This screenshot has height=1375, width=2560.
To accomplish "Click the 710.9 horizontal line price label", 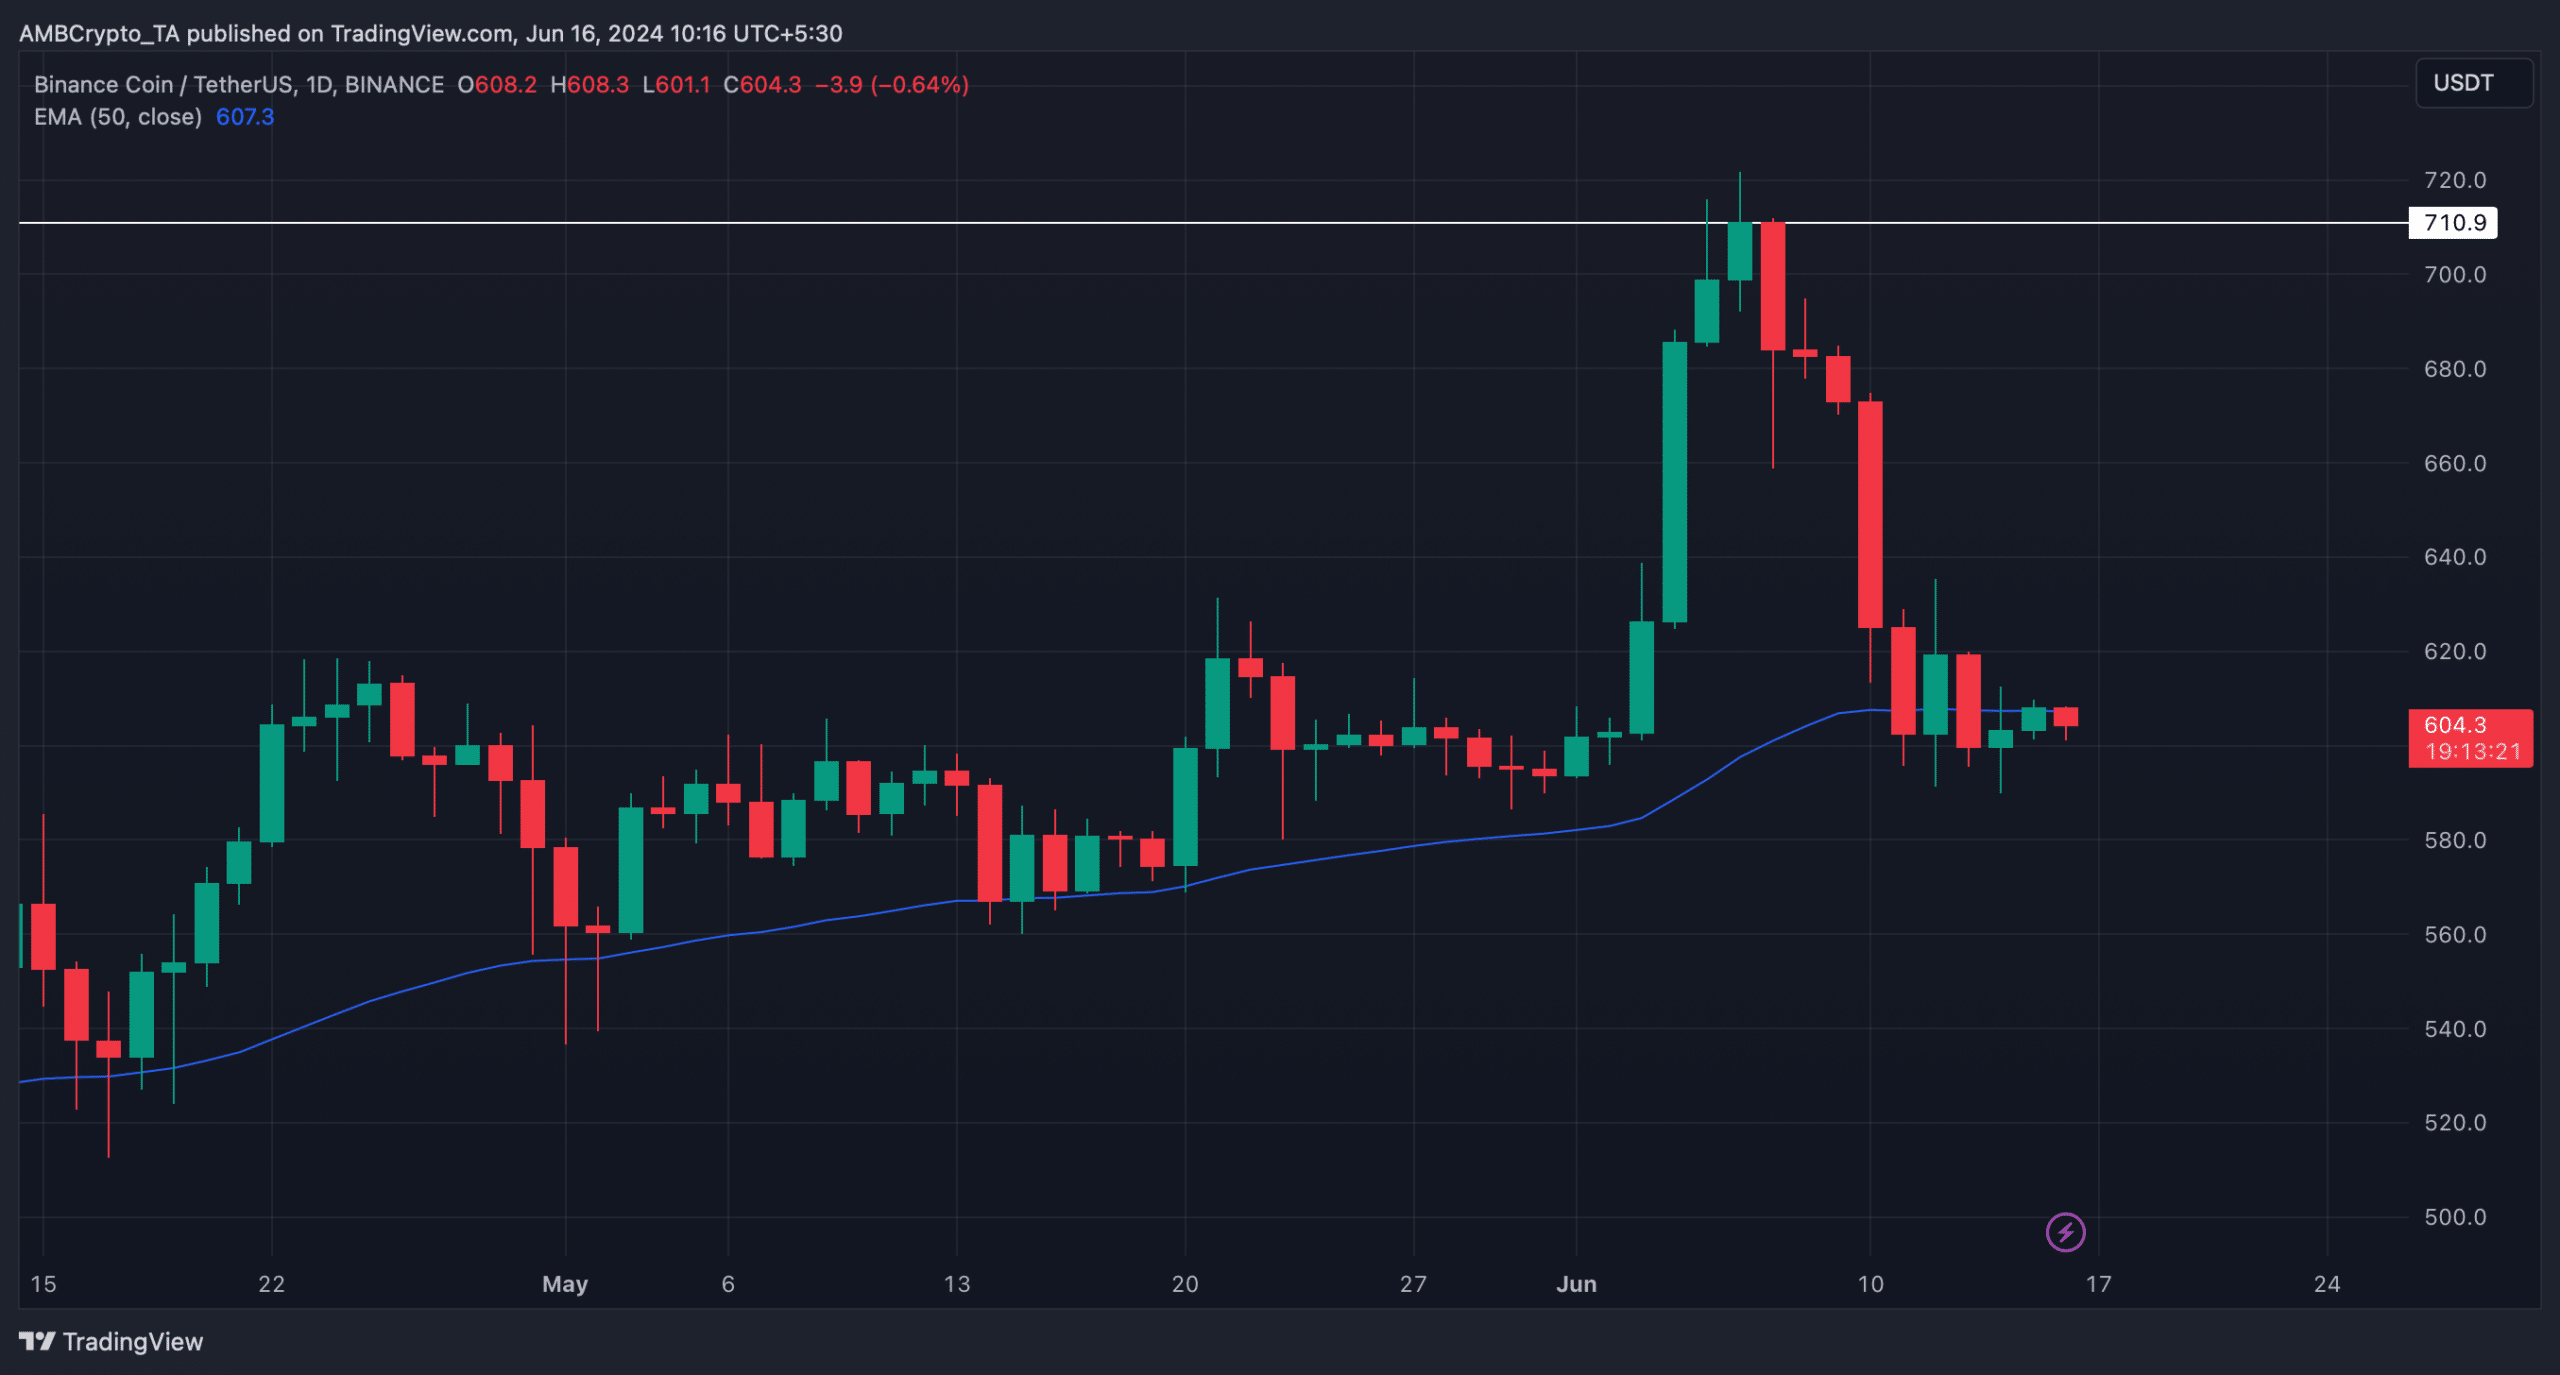I will point(2453,222).
